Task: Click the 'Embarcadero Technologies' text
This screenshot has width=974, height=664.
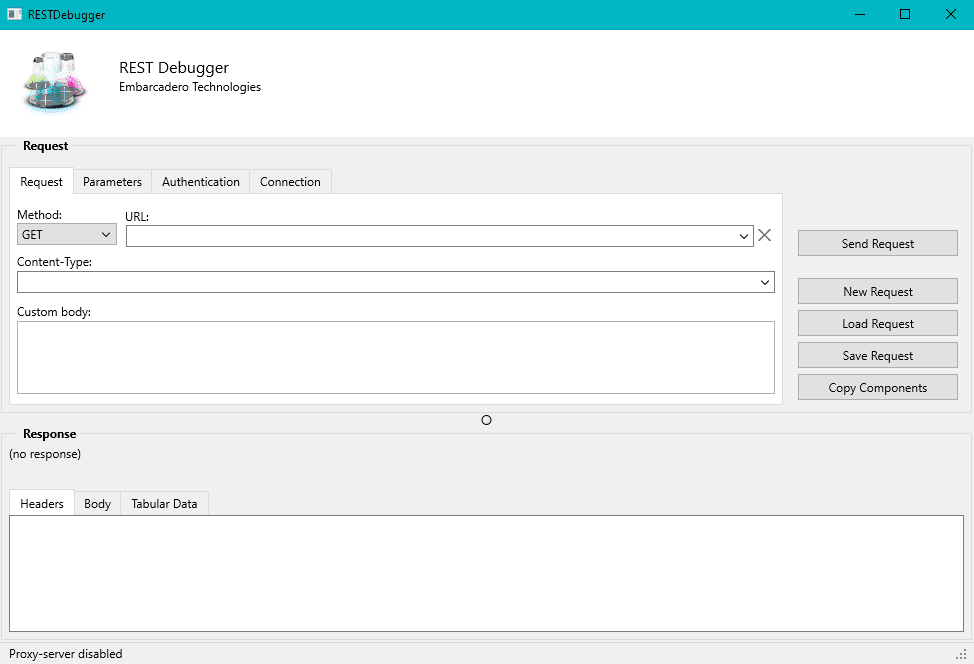Action: click(189, 87)
